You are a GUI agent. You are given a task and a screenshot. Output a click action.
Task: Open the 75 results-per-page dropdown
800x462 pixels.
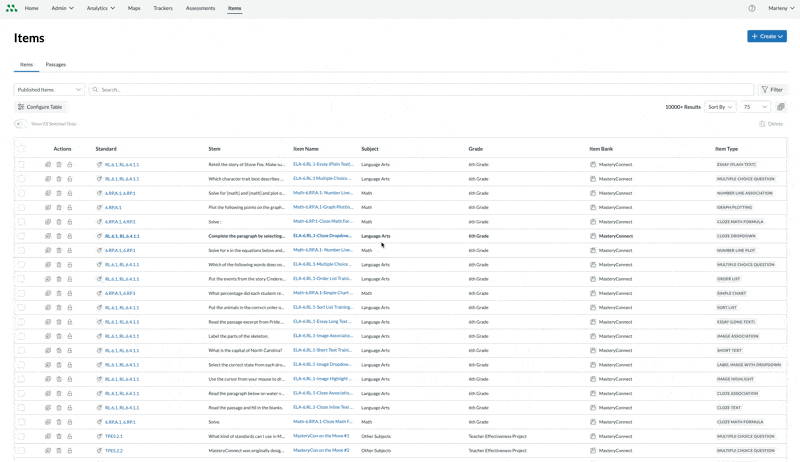755,107
